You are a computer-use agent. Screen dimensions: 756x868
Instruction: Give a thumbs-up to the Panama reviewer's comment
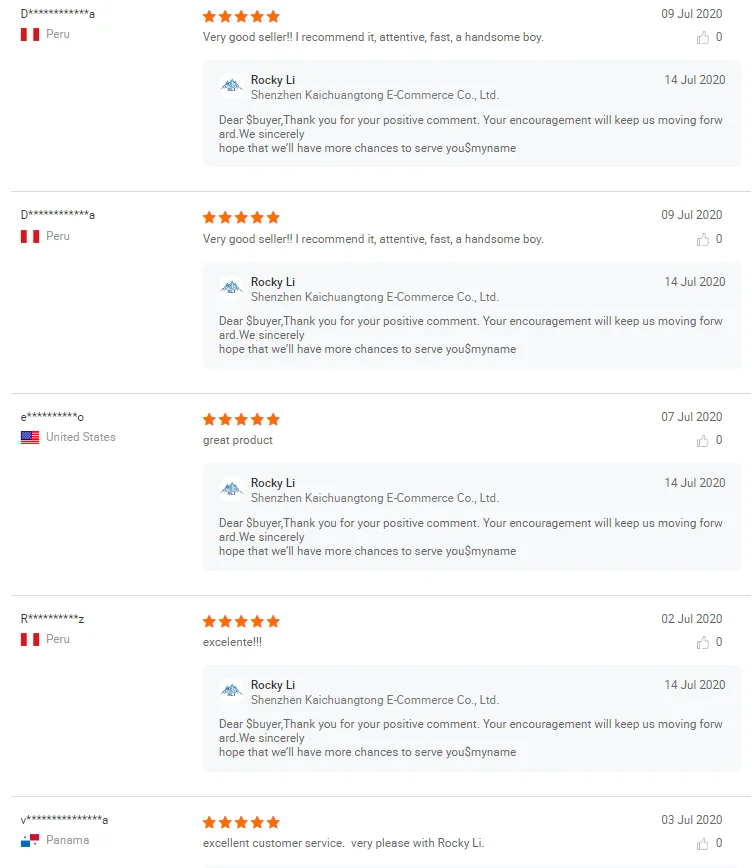pyautogui.click(x=703, y=843)
